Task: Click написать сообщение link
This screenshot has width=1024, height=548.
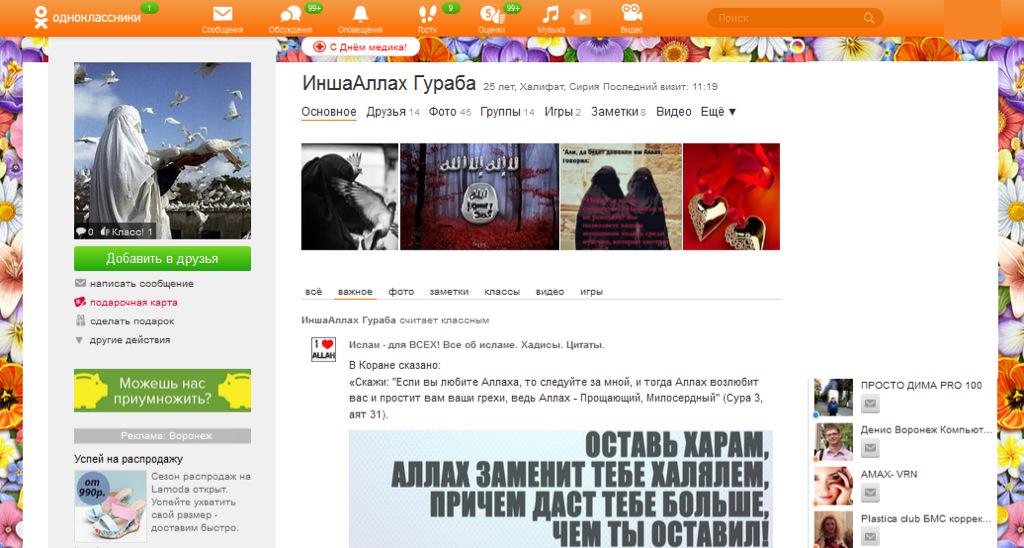Action: click(x=142, y=284)
